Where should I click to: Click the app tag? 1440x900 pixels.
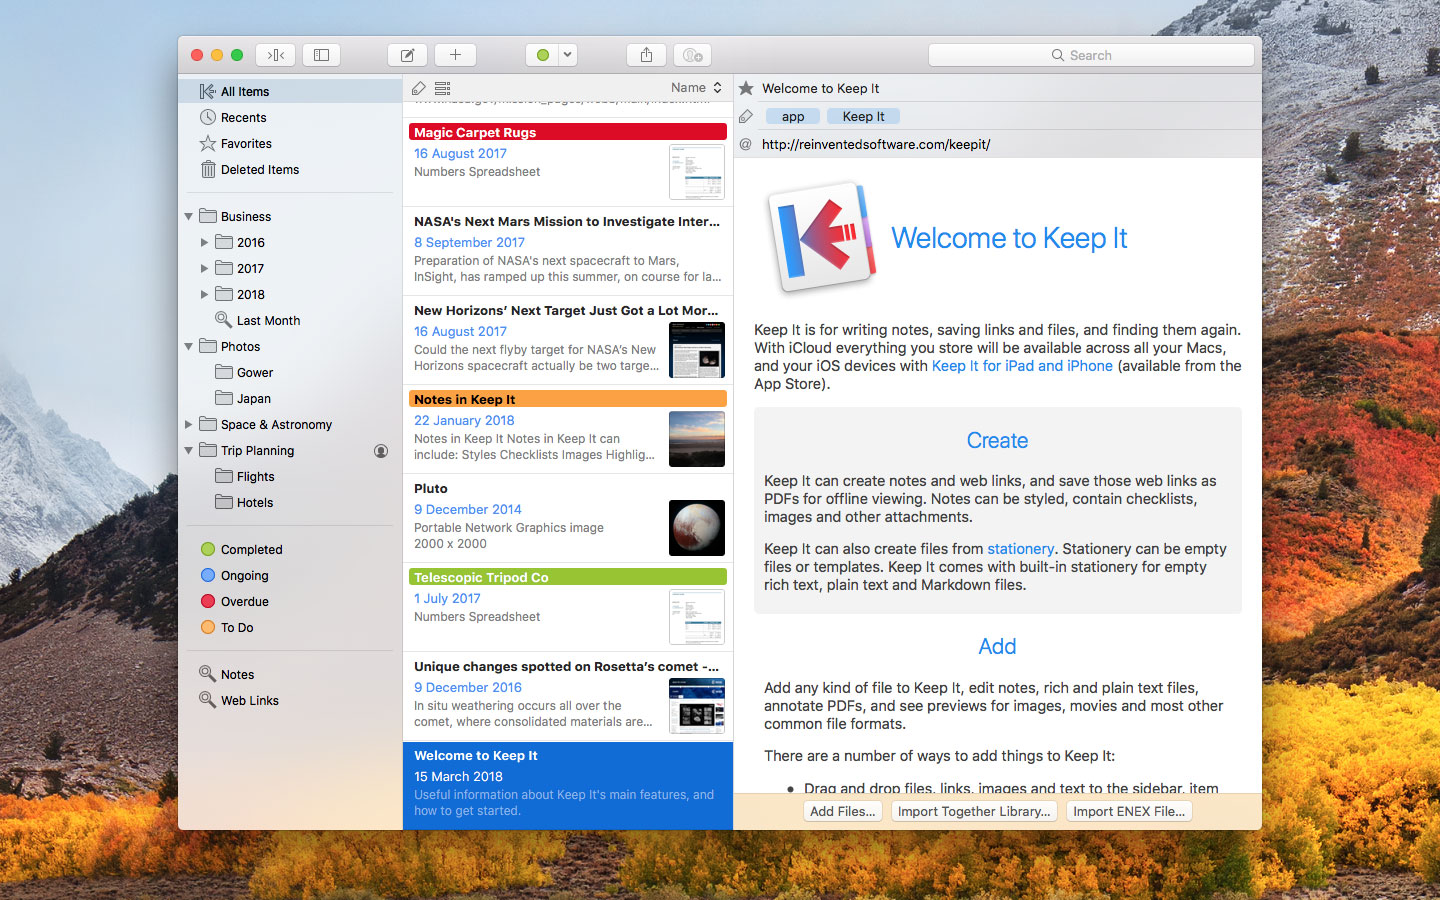coord(793,116)
